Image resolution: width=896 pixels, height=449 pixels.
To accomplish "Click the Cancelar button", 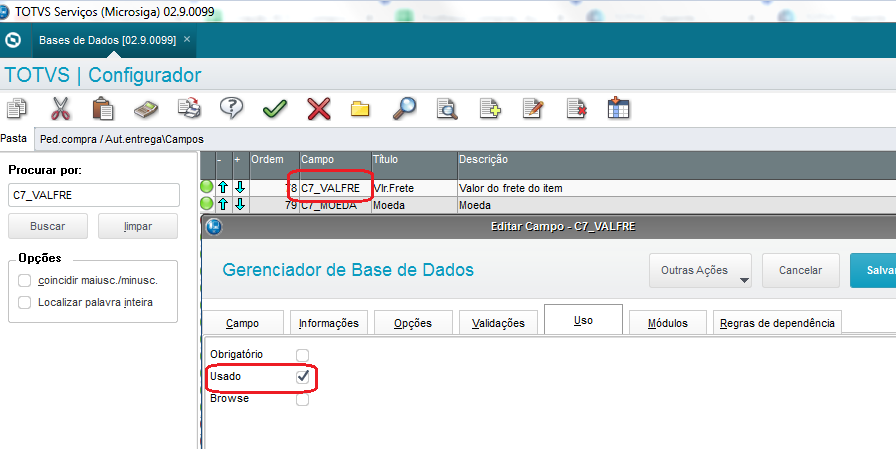I will (800, 270).
